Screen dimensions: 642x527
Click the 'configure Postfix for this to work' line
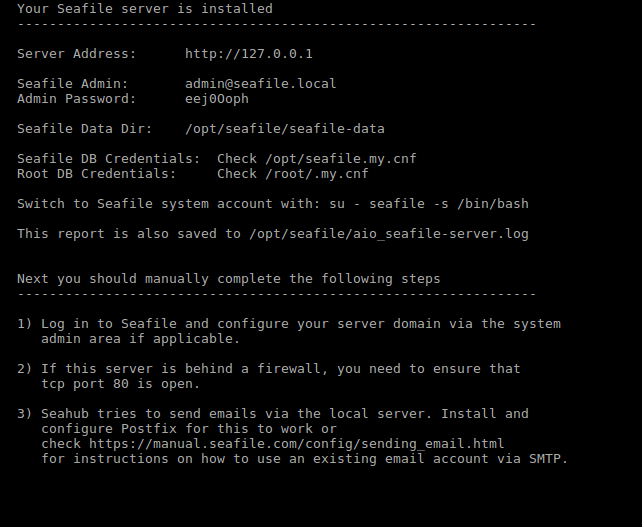[x=189, y=429]
